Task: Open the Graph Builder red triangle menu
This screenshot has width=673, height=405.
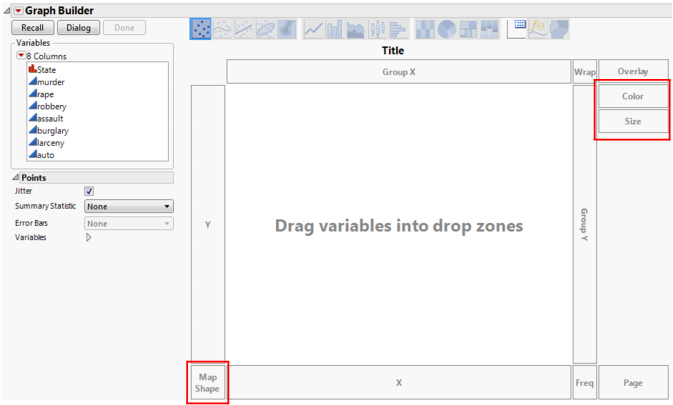Action: click(18, 11)
